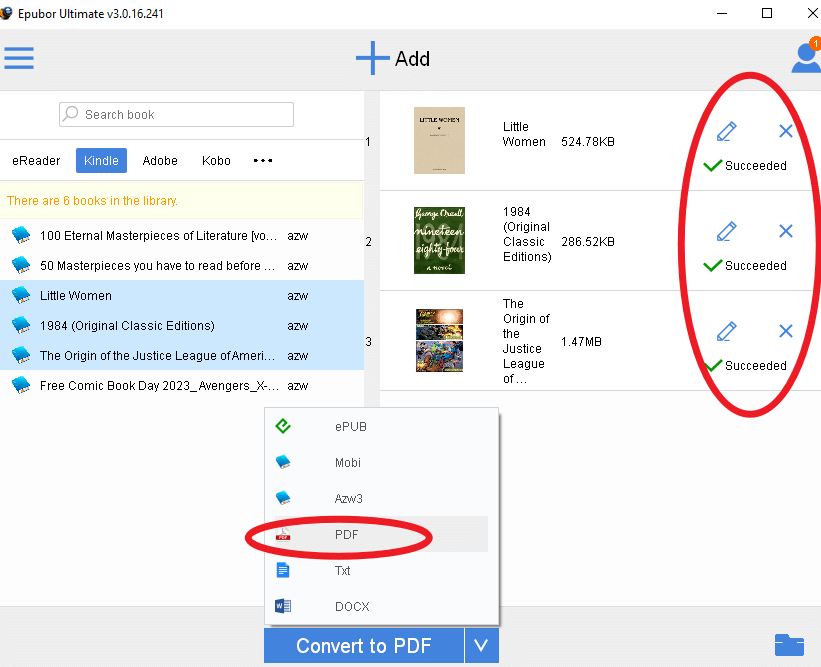
Task: Click the Succeeded status for Justice League
Action: 745,365
